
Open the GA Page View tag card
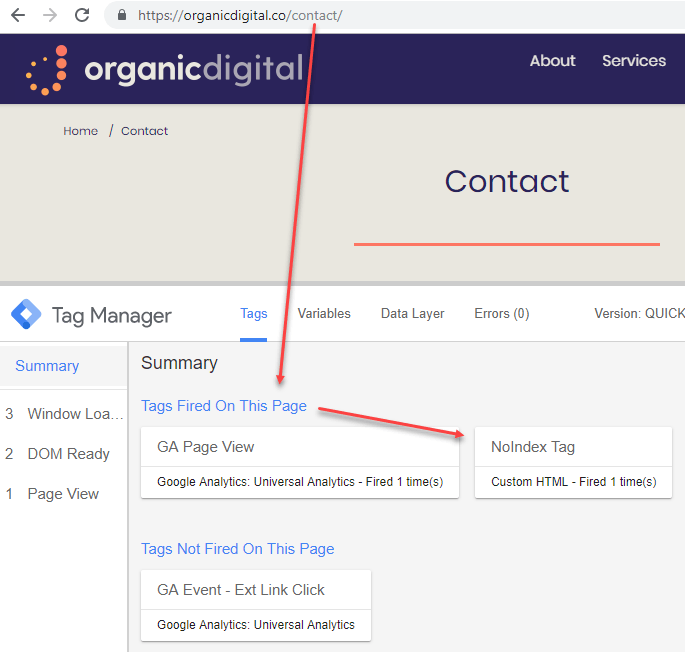tap(300, 462)
